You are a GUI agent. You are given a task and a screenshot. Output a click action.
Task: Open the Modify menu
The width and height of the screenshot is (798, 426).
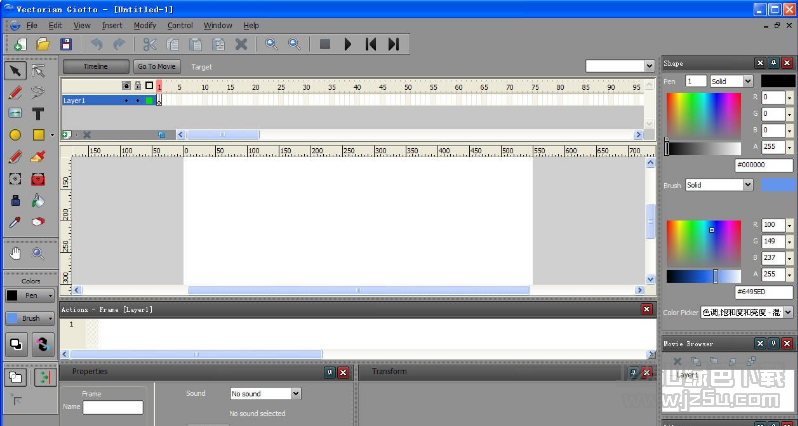145,25
